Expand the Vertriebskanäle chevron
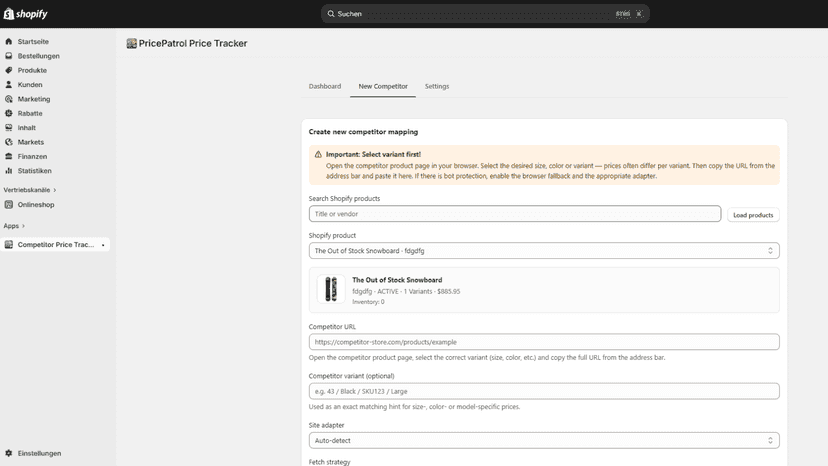The height and width of the screenshot is (466, 828). point(54,190)
